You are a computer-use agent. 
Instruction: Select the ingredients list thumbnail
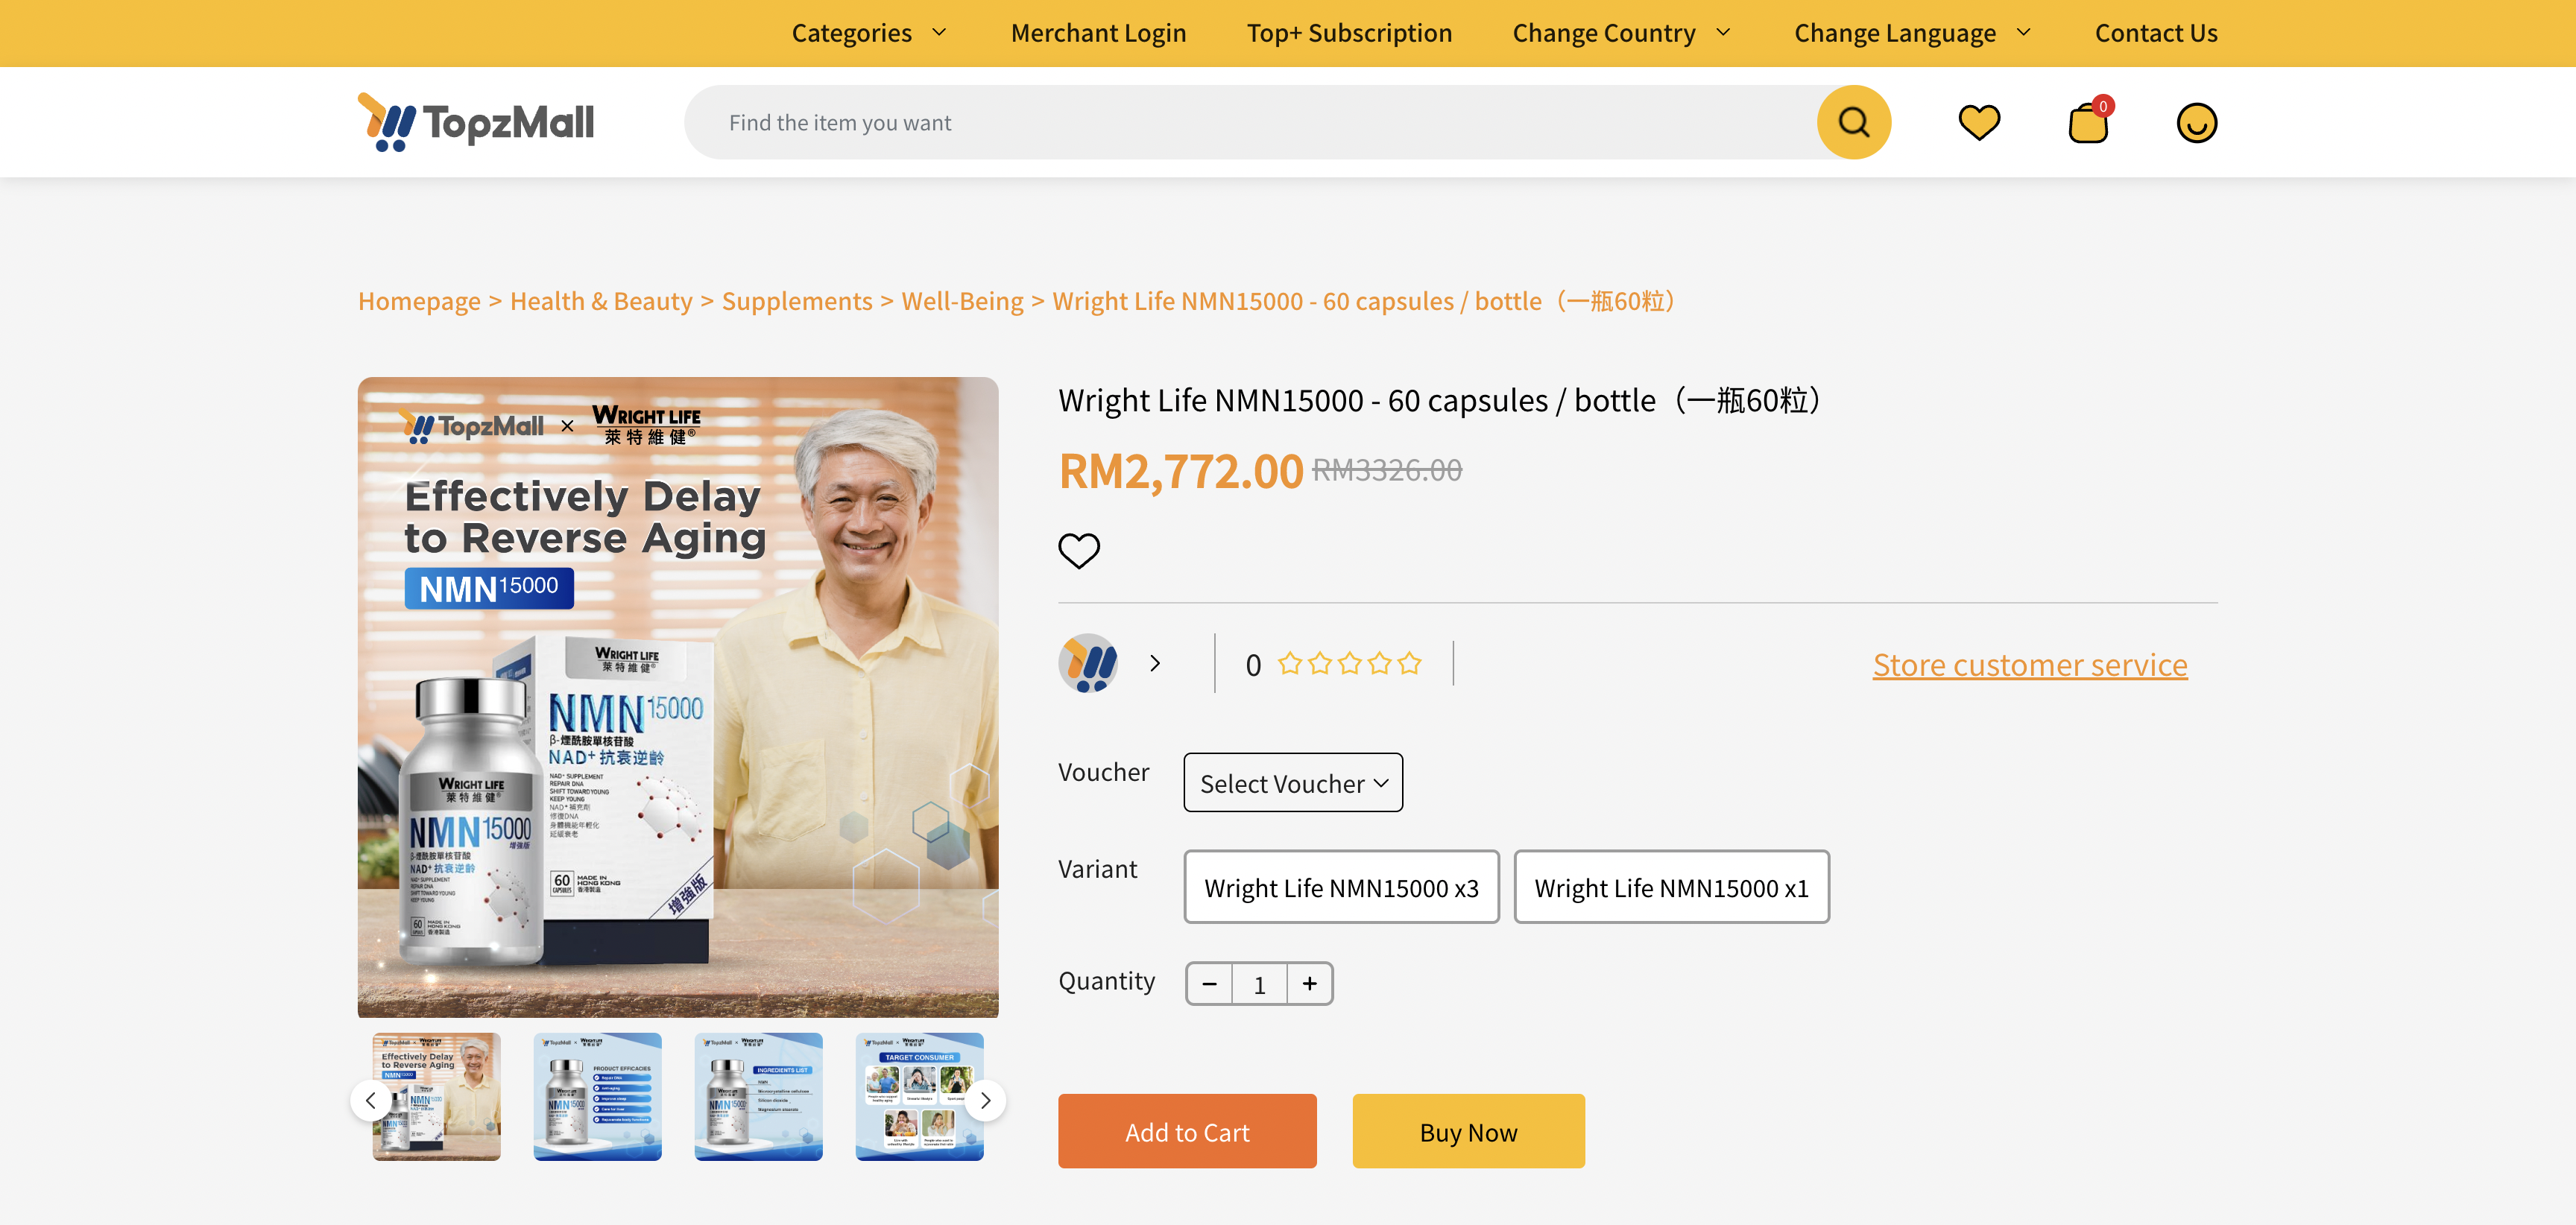coord(758,1097)
